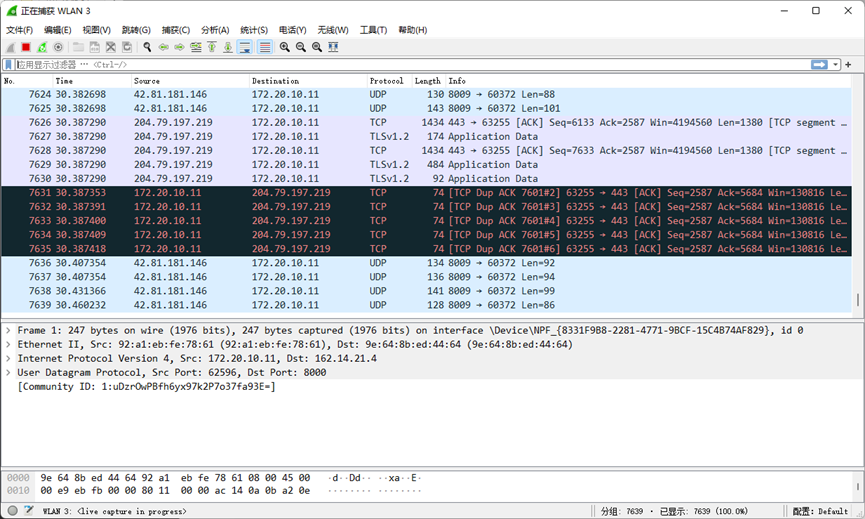Expand the Frame 1 details row
This screenshot has height=519, width=865.
(x=8, y=330)
